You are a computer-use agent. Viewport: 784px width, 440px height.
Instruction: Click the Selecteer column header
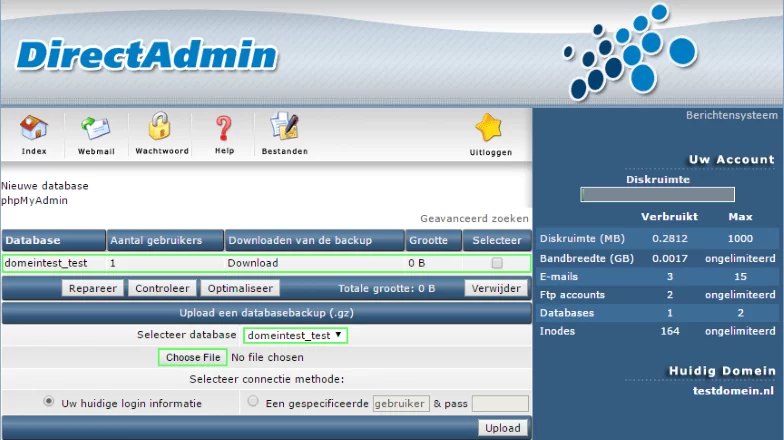point(497,240)
